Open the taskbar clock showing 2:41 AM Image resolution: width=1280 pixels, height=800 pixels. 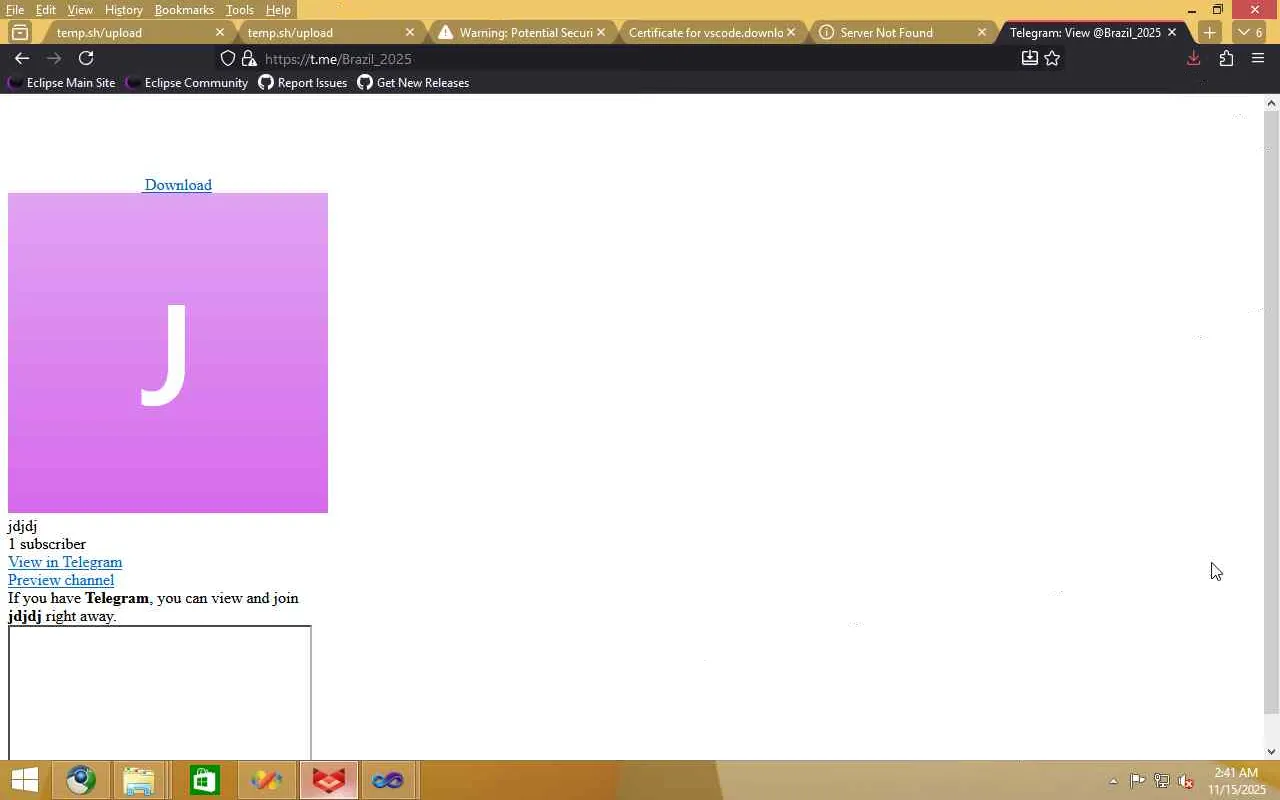point(1236,781)
